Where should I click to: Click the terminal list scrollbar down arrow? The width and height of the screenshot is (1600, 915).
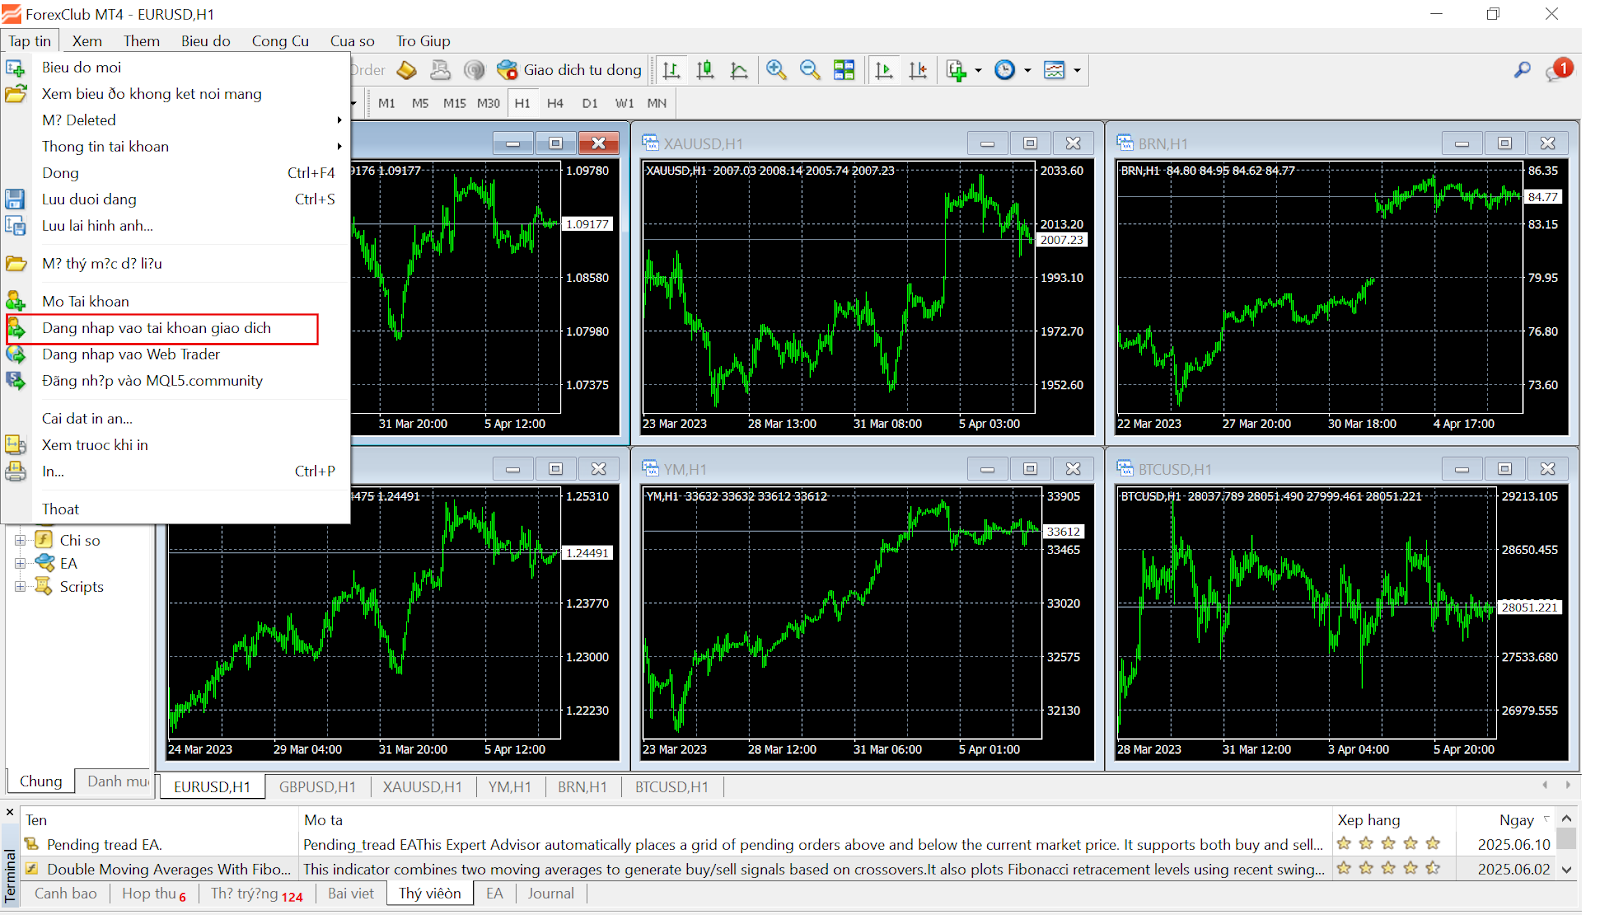tap(1567, 870)
